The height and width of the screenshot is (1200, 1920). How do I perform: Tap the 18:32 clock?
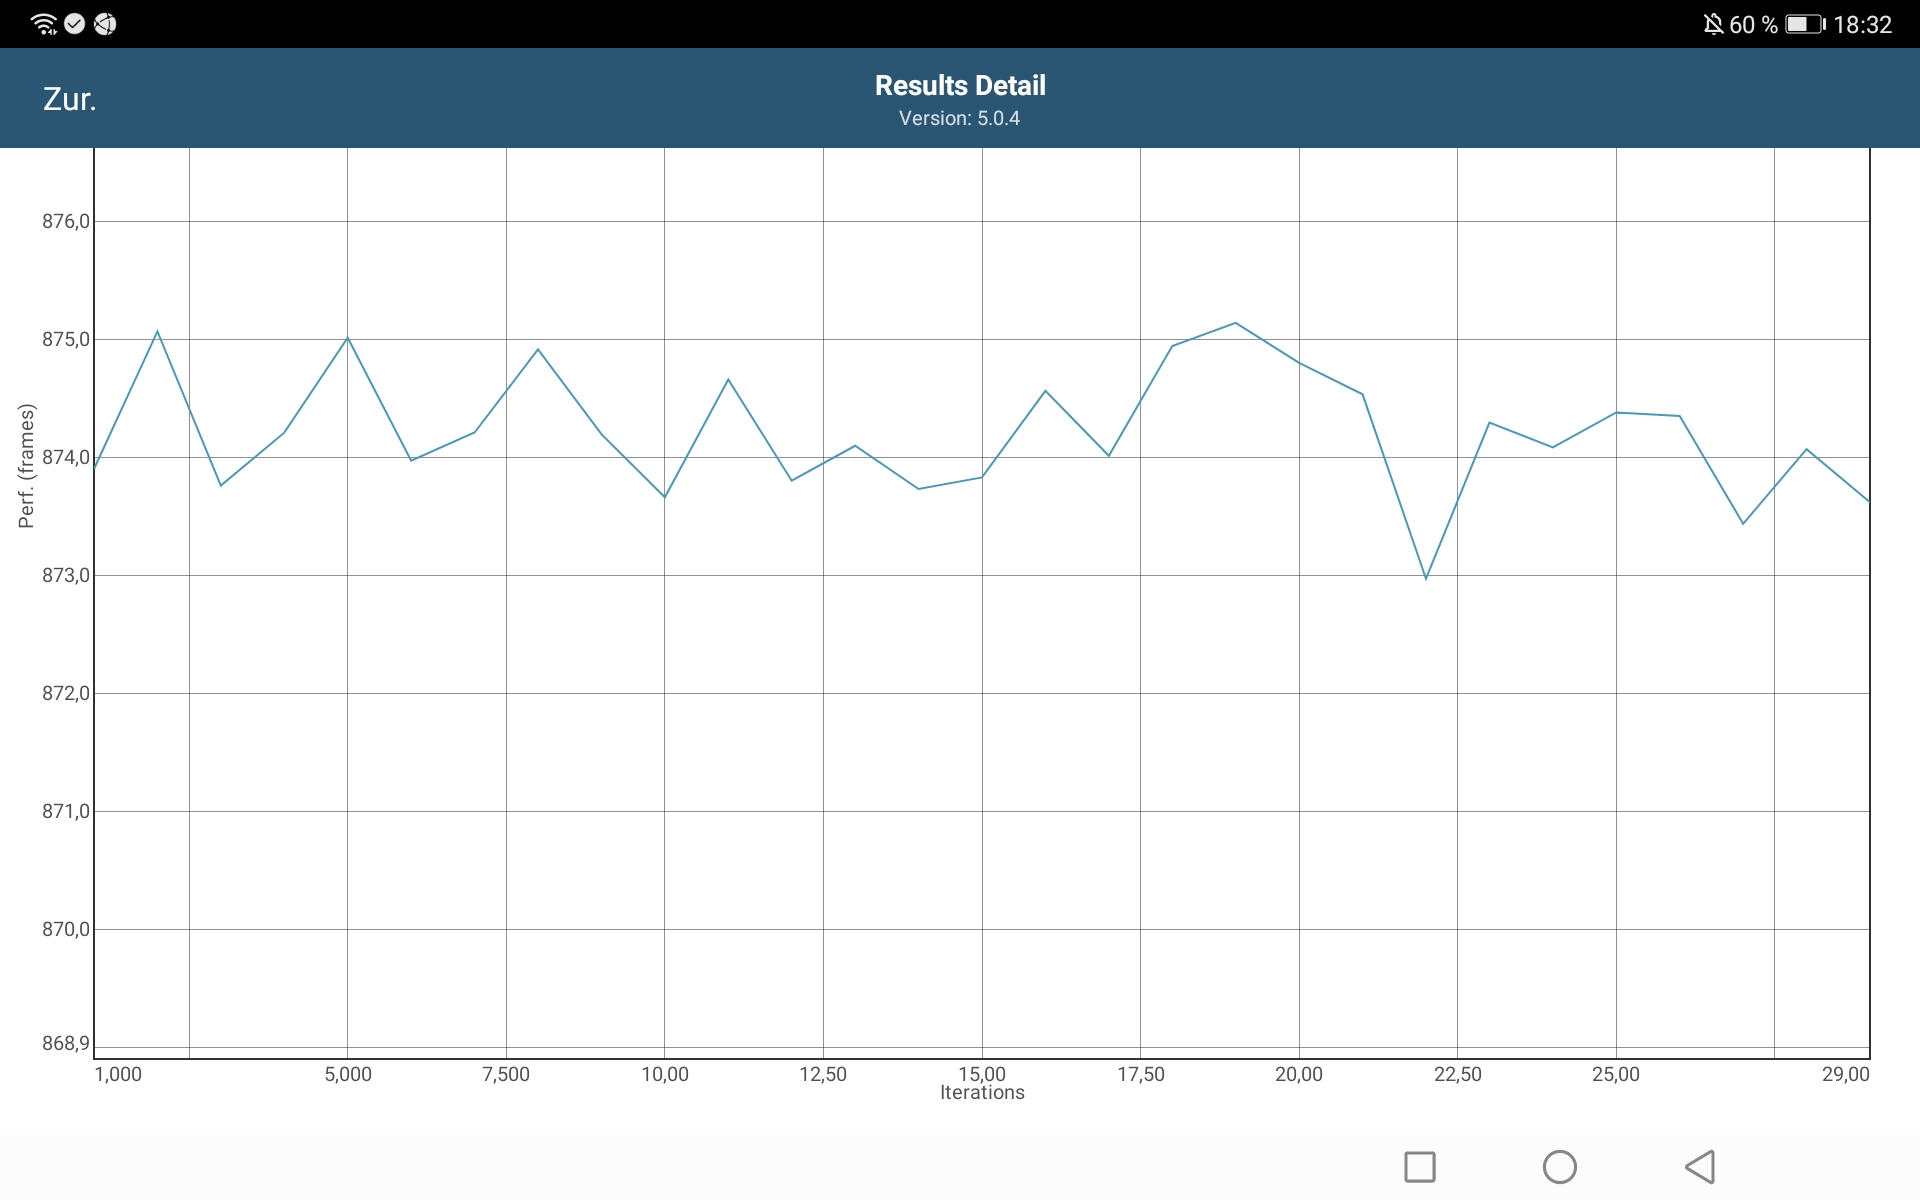[1862, 24]
